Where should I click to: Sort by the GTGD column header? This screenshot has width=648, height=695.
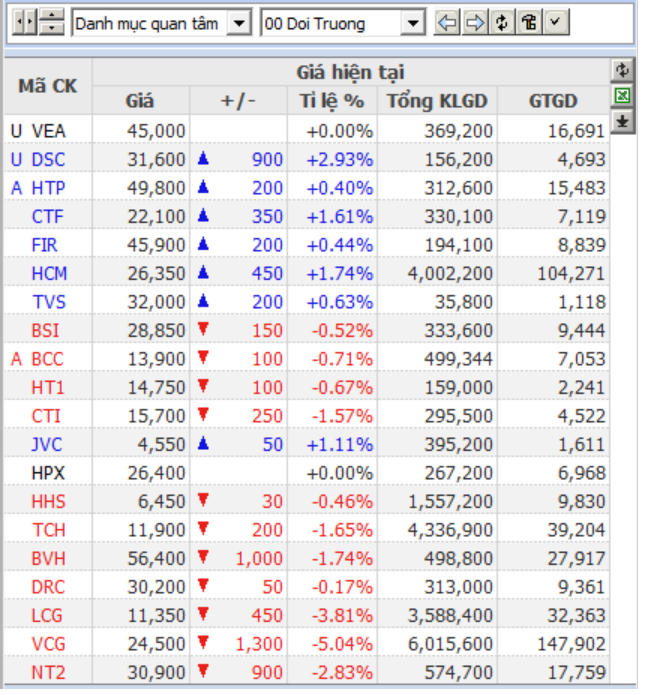pos(553,101)
